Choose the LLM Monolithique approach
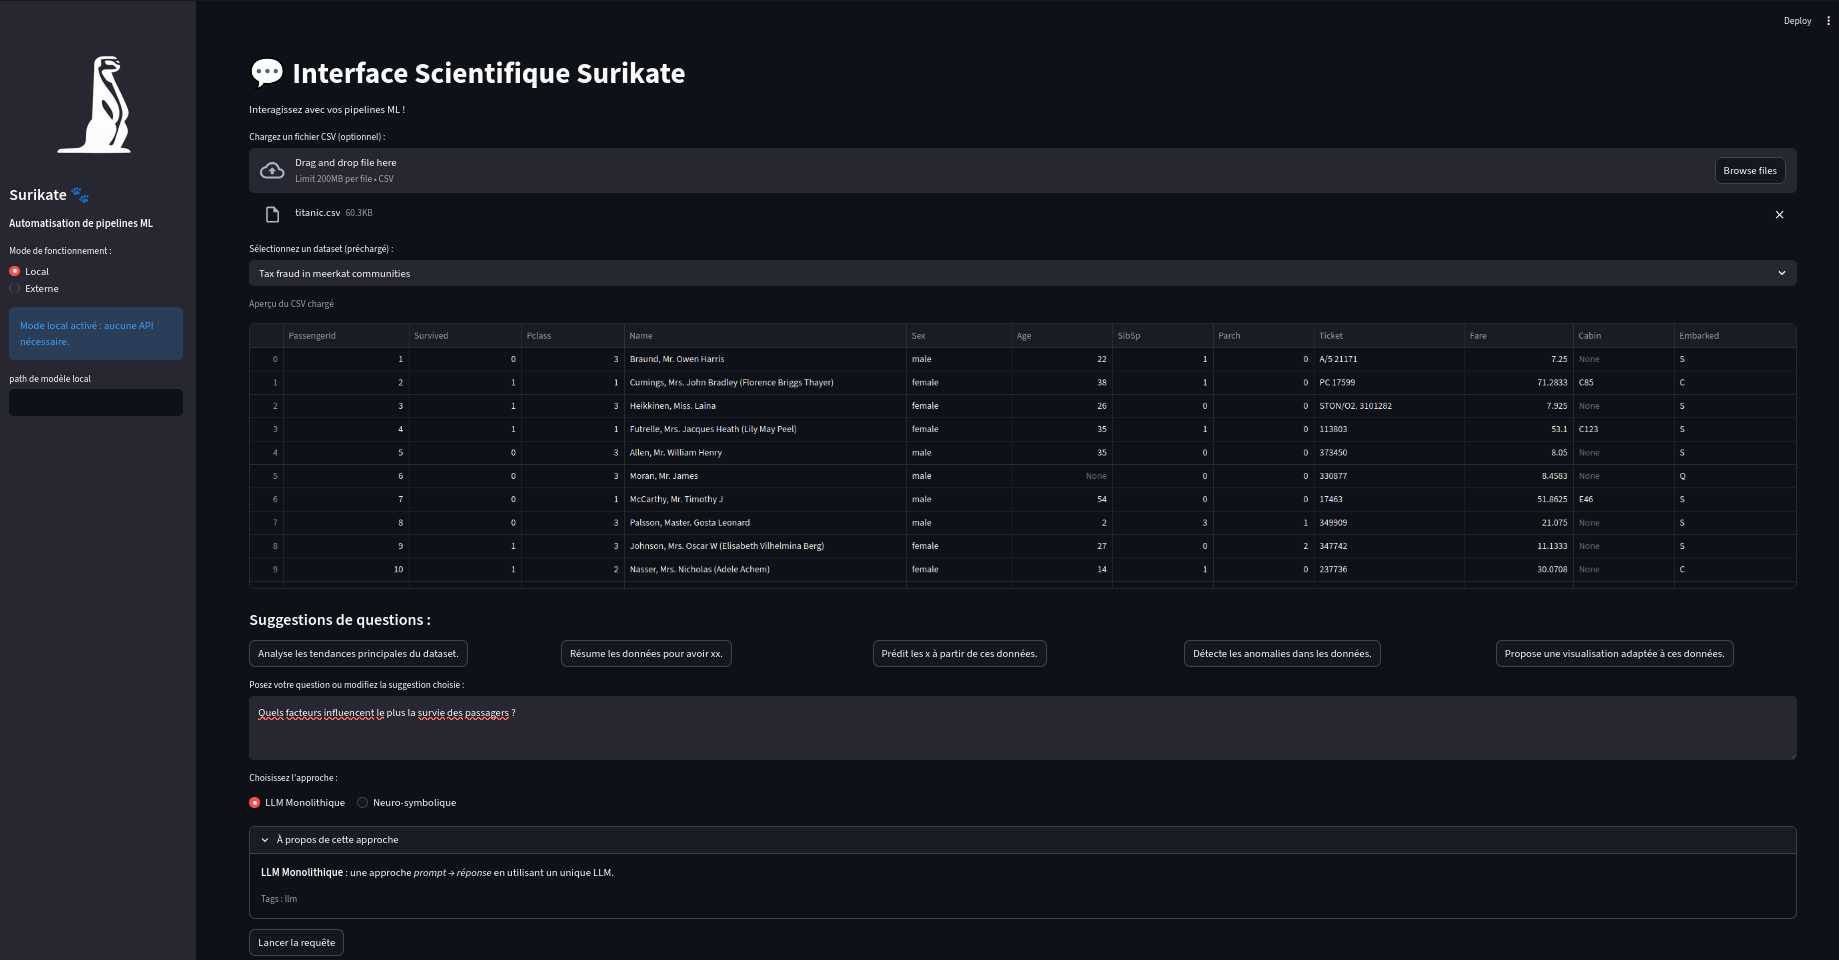The height and width of the screenshot is (960, 1839). (255, 802)
